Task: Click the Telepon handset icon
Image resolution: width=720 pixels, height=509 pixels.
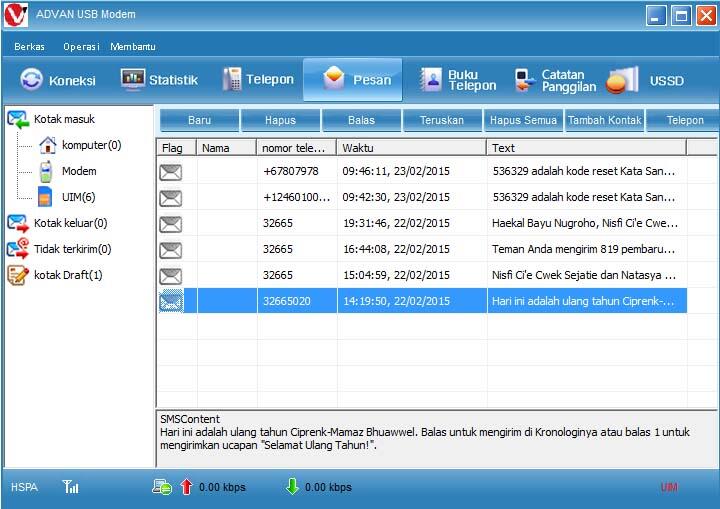Action: click(232, 79)
